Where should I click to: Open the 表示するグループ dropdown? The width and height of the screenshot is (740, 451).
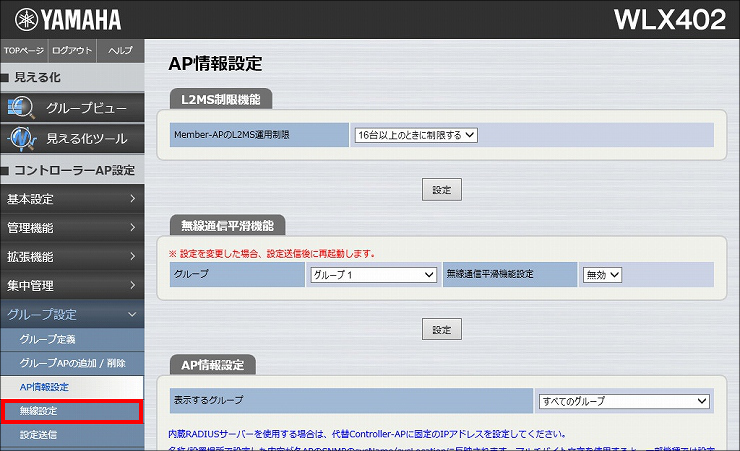pyautogui.click(x=624, y=401)
